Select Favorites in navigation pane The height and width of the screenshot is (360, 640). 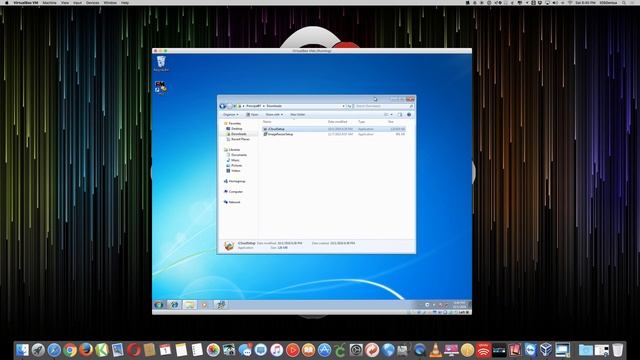point(234,123)
